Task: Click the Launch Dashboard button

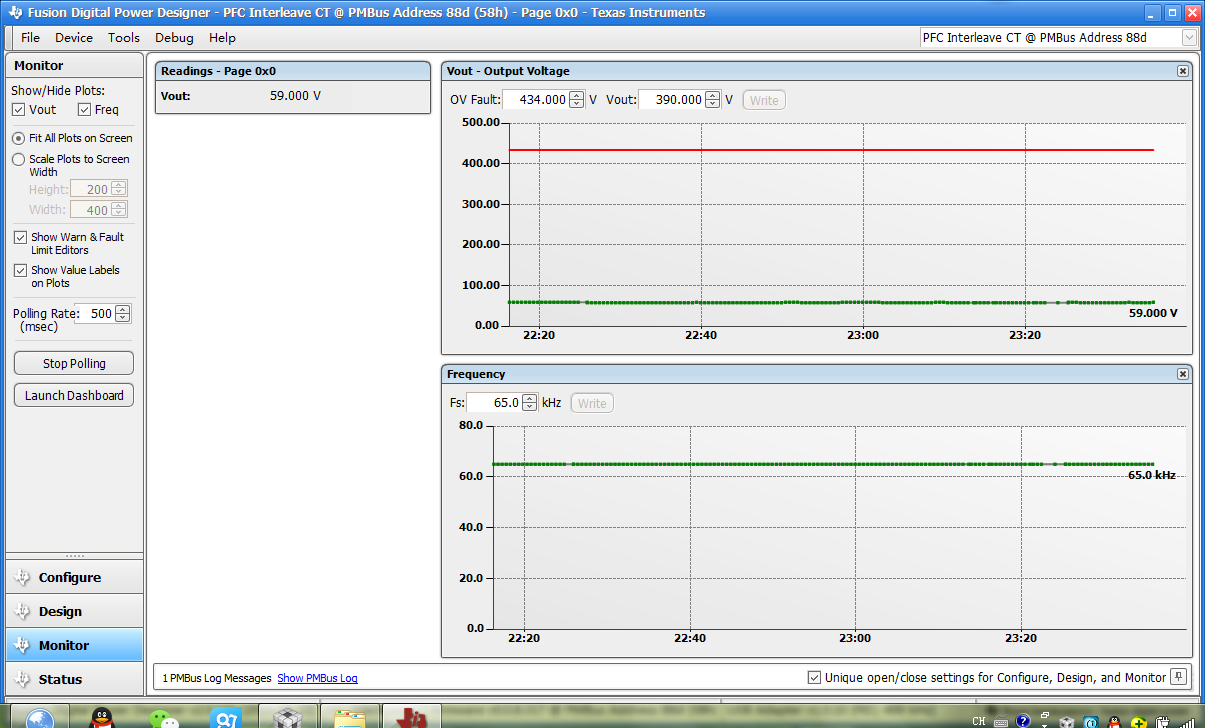Action: (74, 395)
